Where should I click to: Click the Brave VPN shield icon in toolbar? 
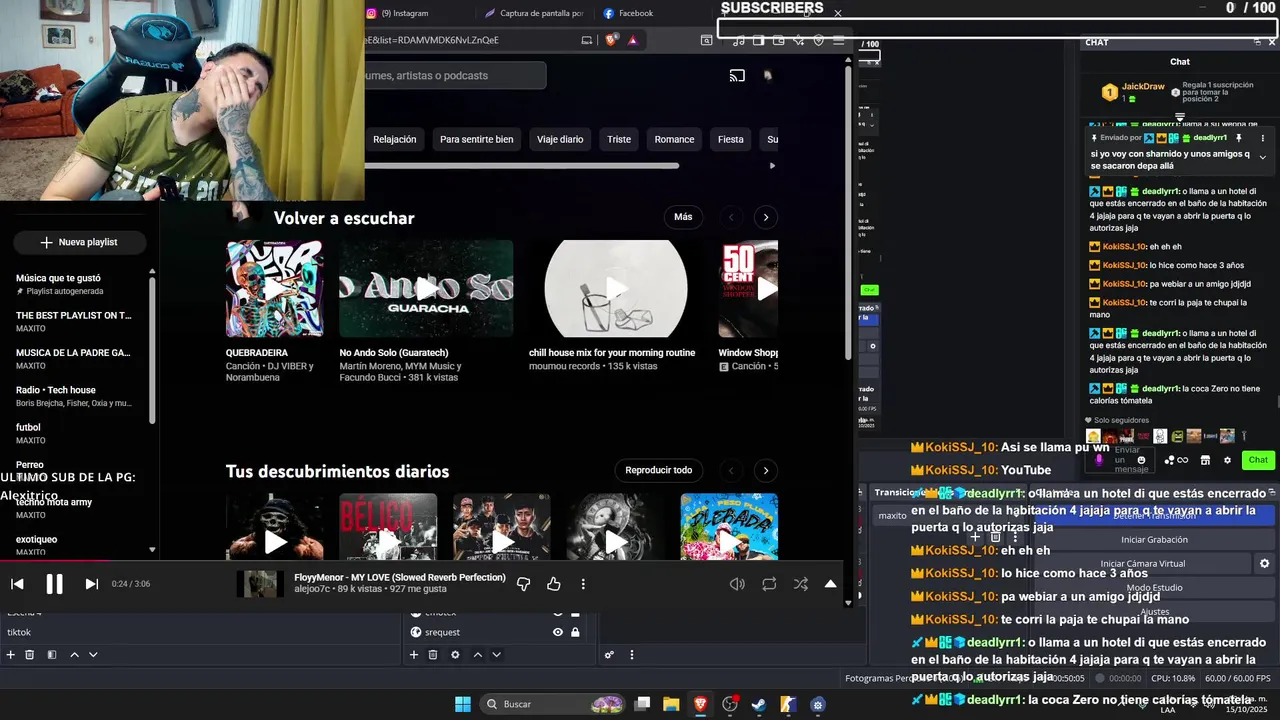tap(818, 40)
